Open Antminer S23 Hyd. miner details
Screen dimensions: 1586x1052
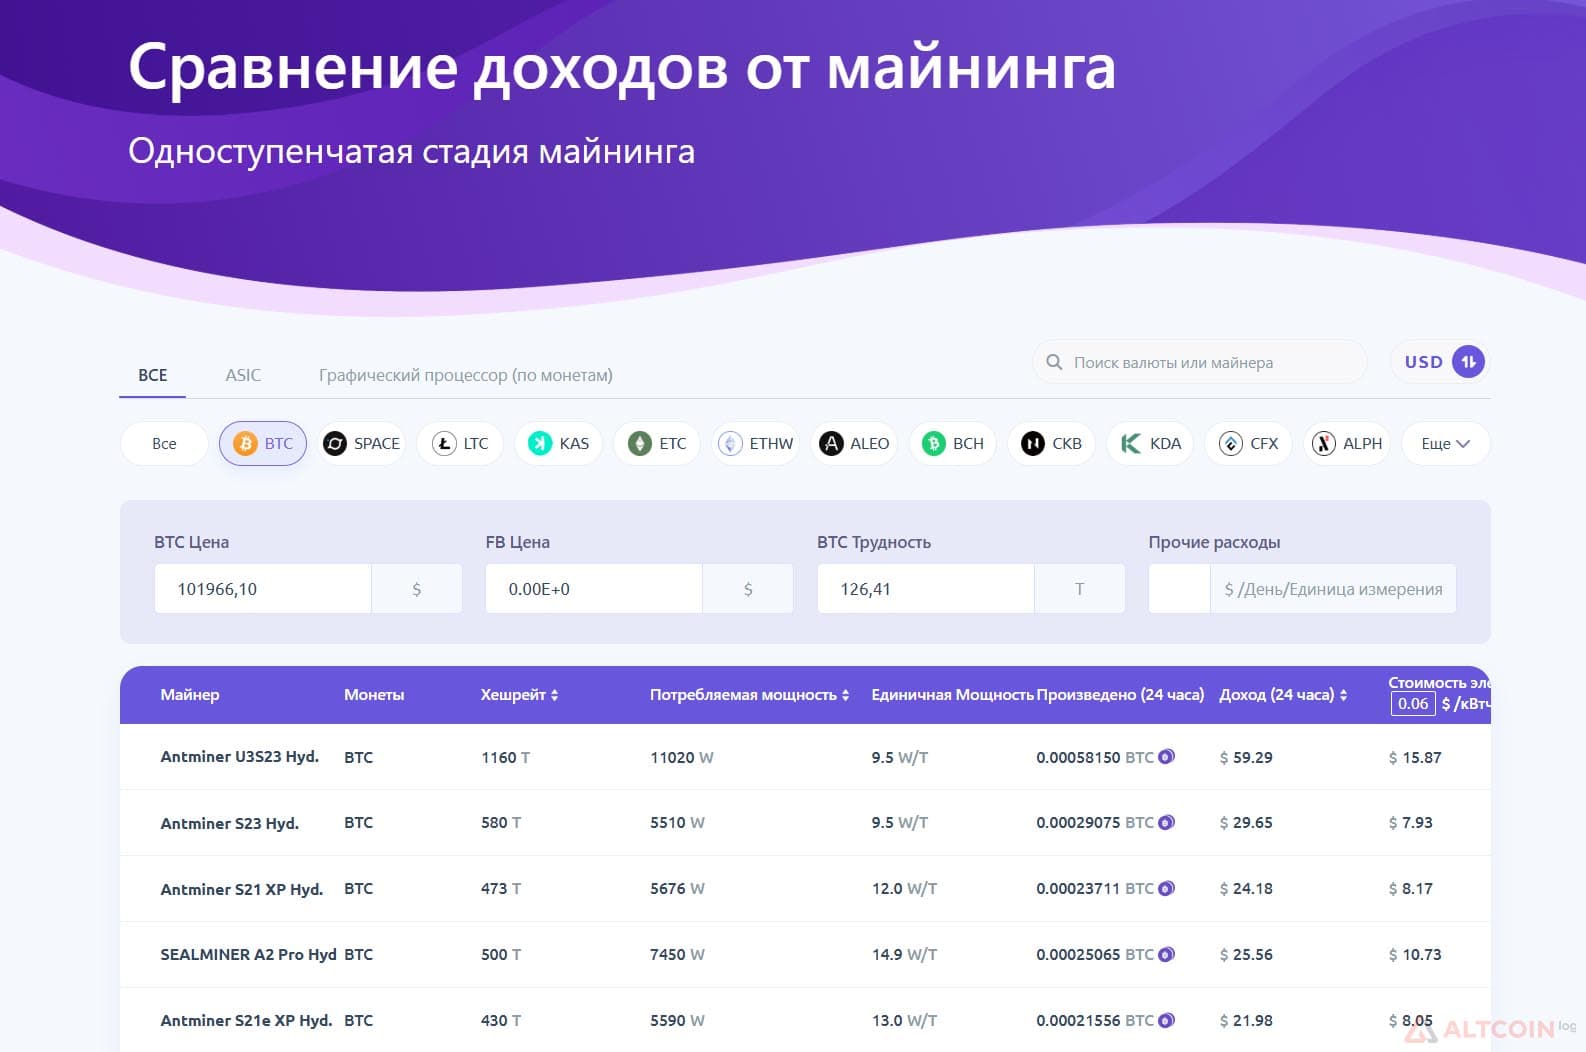coord(230,823)
